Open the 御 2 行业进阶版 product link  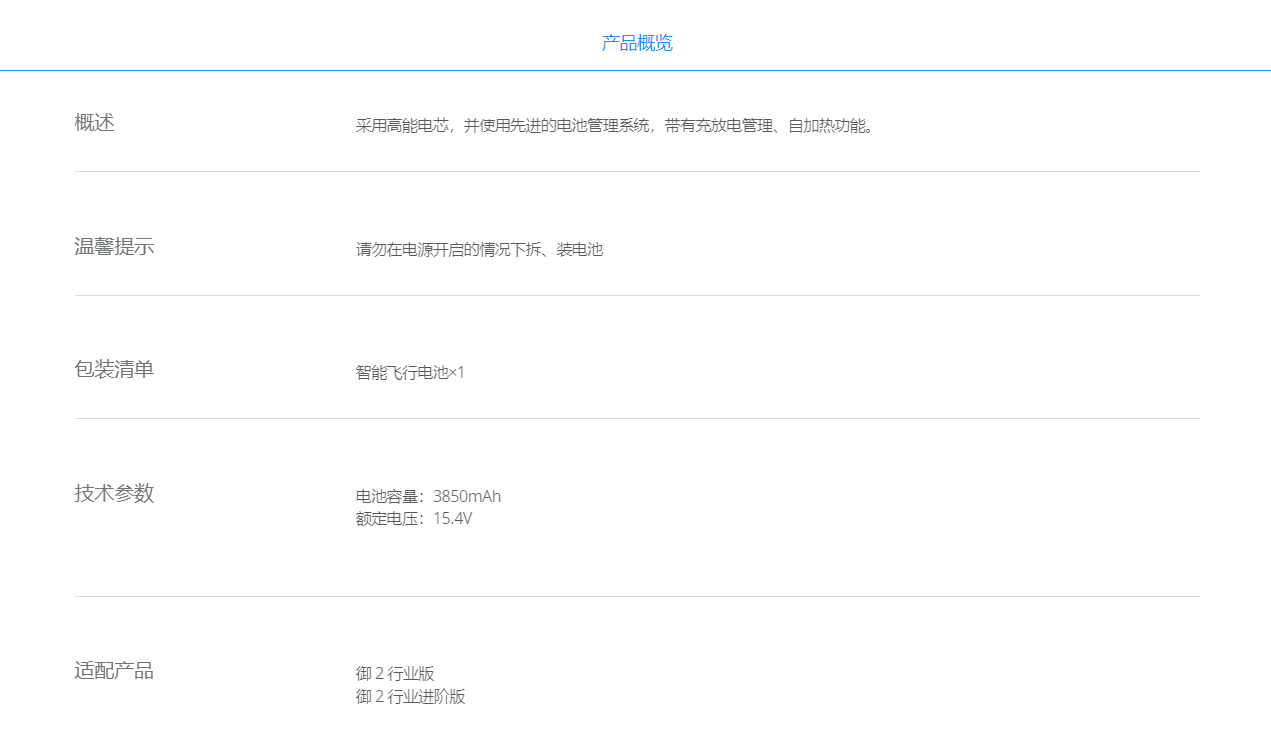point(410,697)
